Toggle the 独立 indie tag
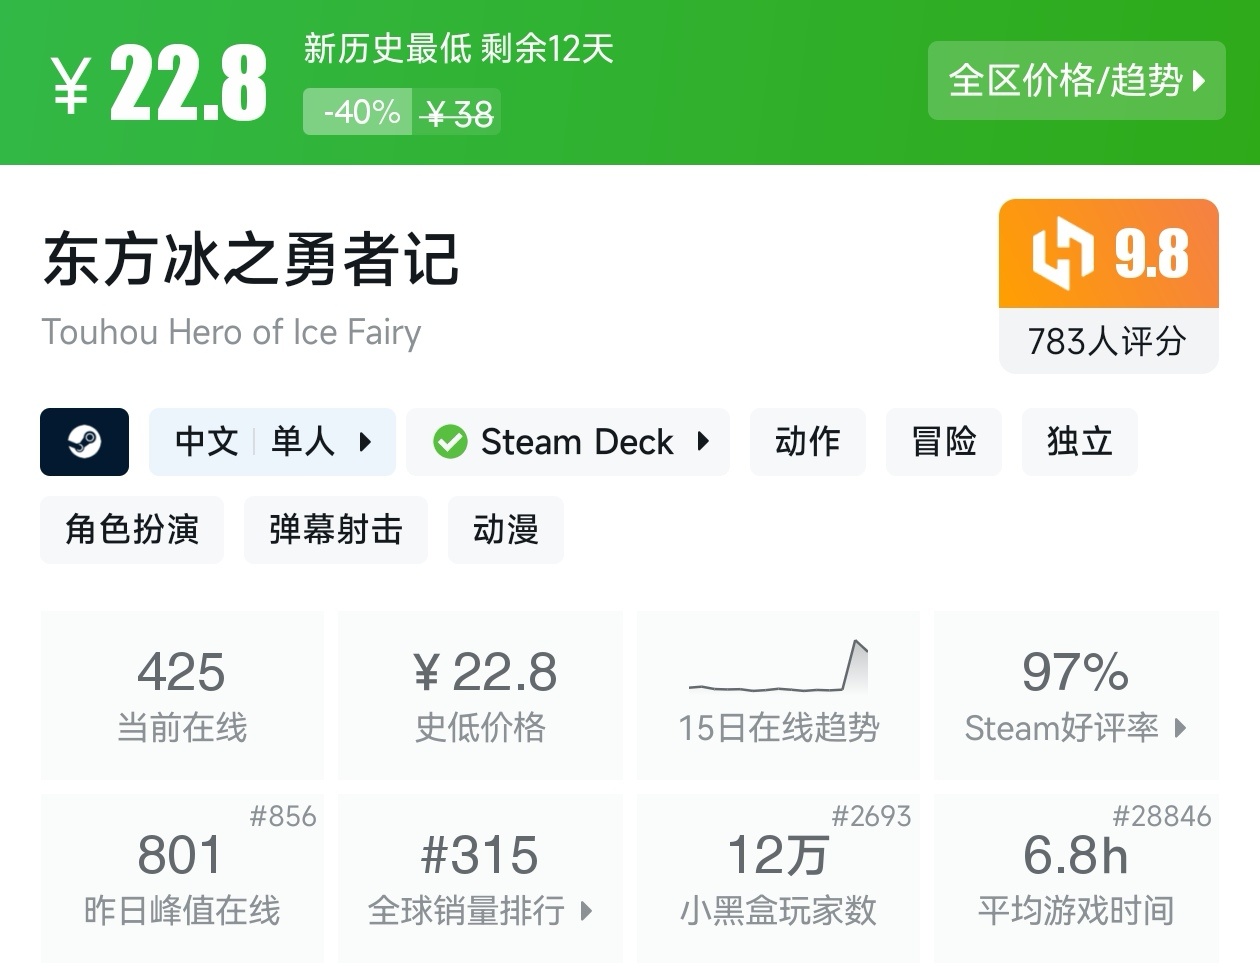Image resolution: width=1260 pixels, height=973 pixels. [1079, 441]
